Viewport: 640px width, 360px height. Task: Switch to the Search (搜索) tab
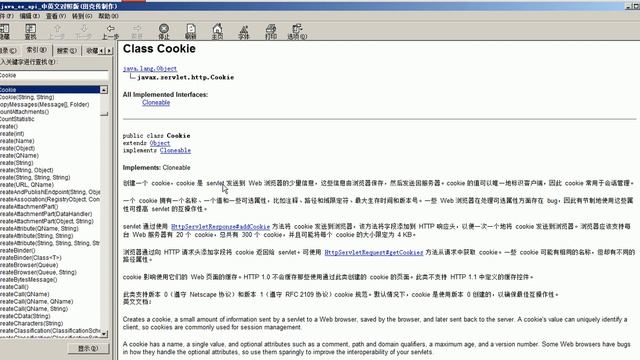[67, 51]
